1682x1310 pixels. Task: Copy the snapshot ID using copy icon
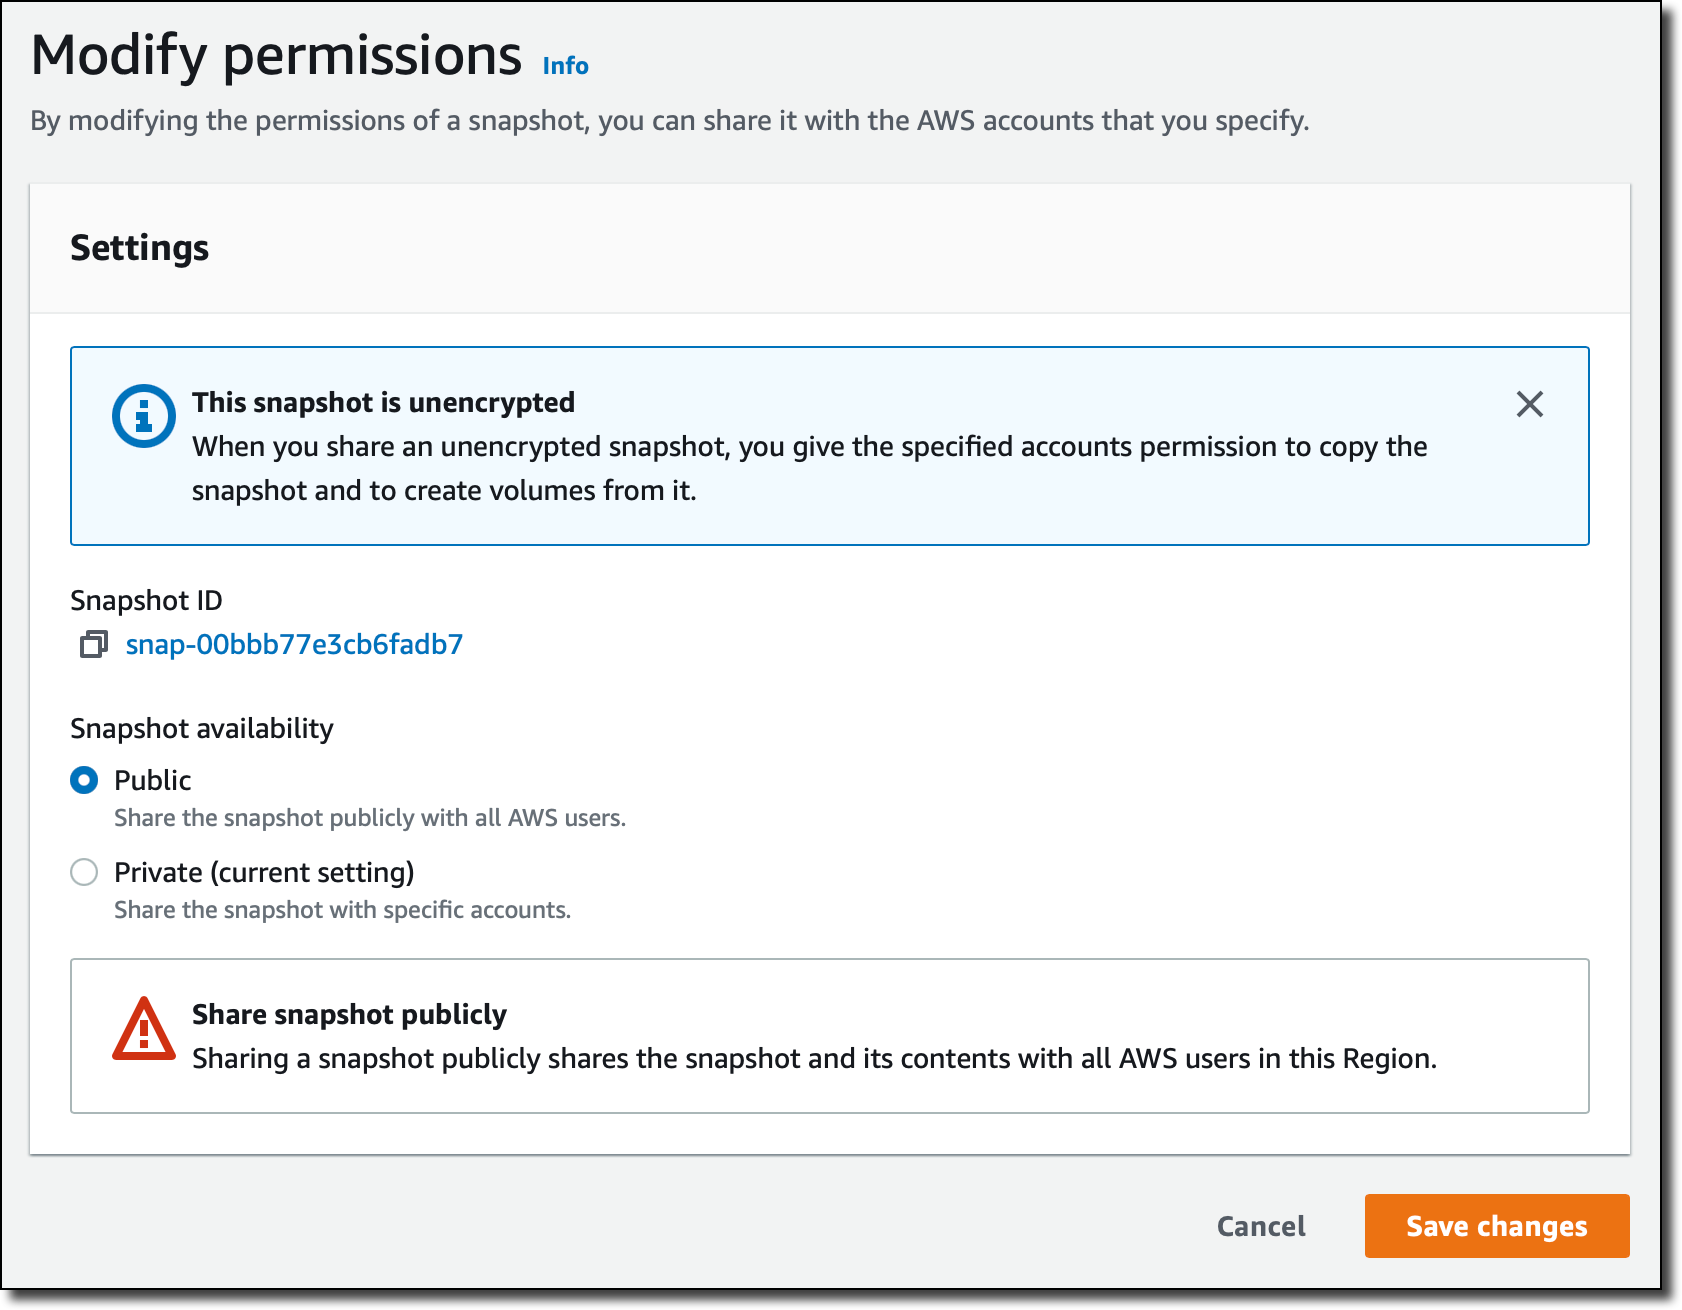(x=93, y=645)
